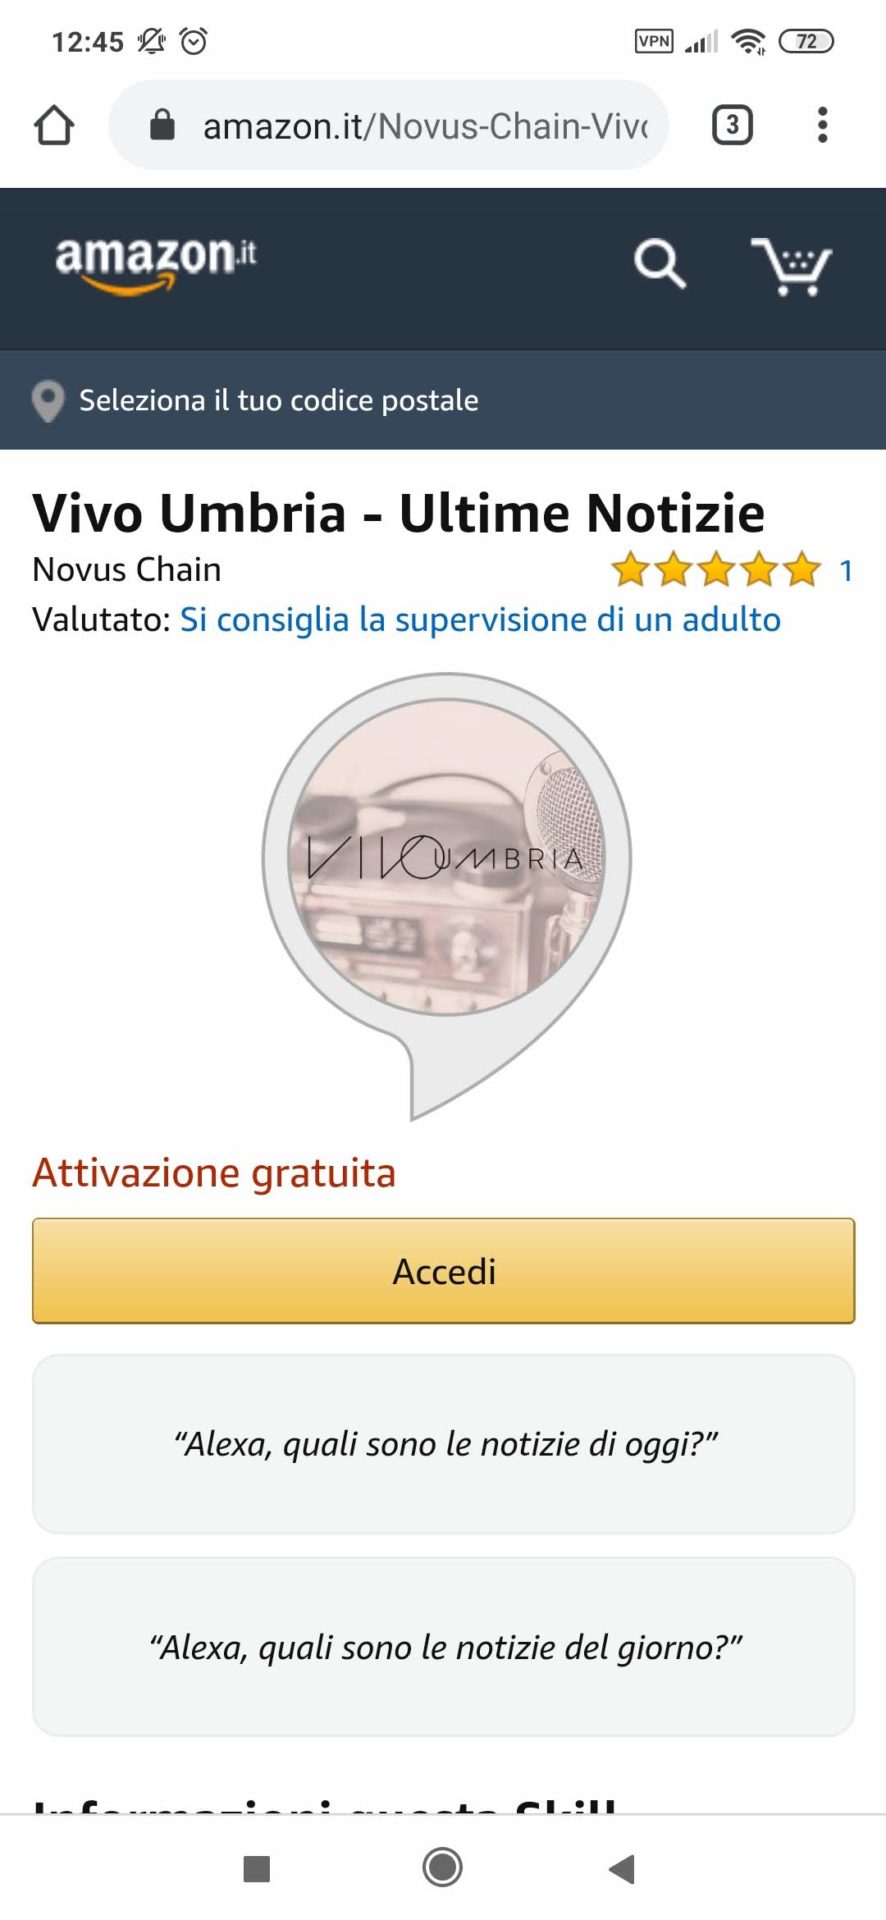The image size is (886, 1920).
Task: Tap the Android home circle button
Action: (442, 1867)
